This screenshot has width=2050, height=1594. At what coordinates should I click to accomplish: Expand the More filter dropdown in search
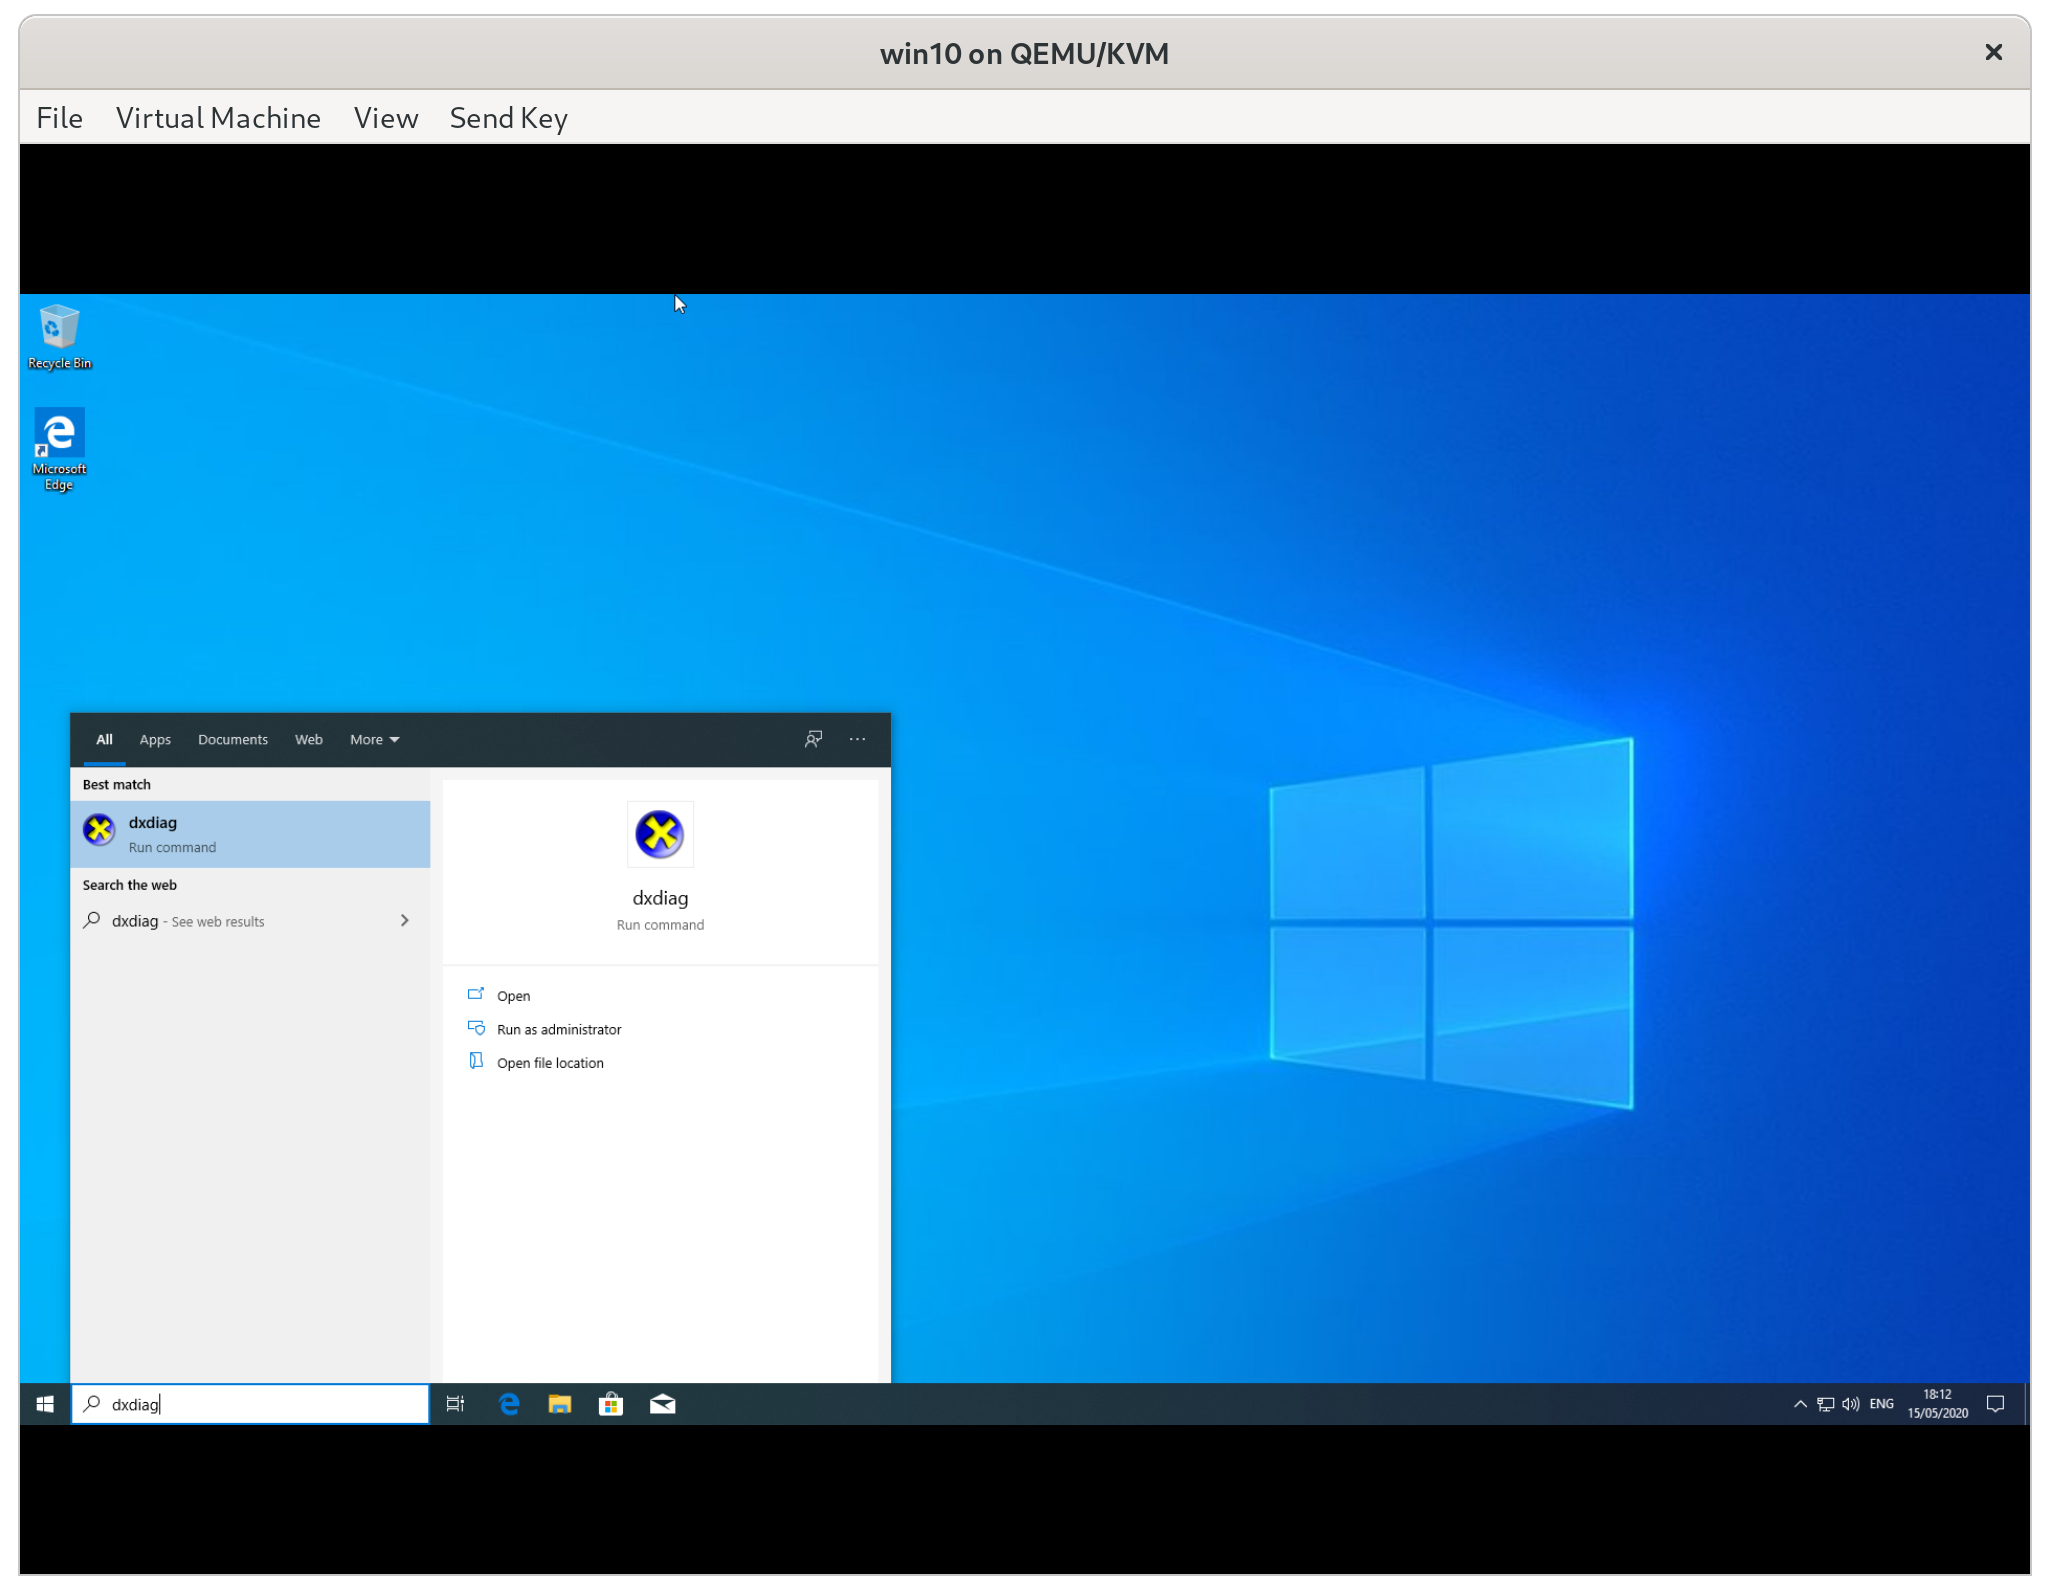pos(373,739)
